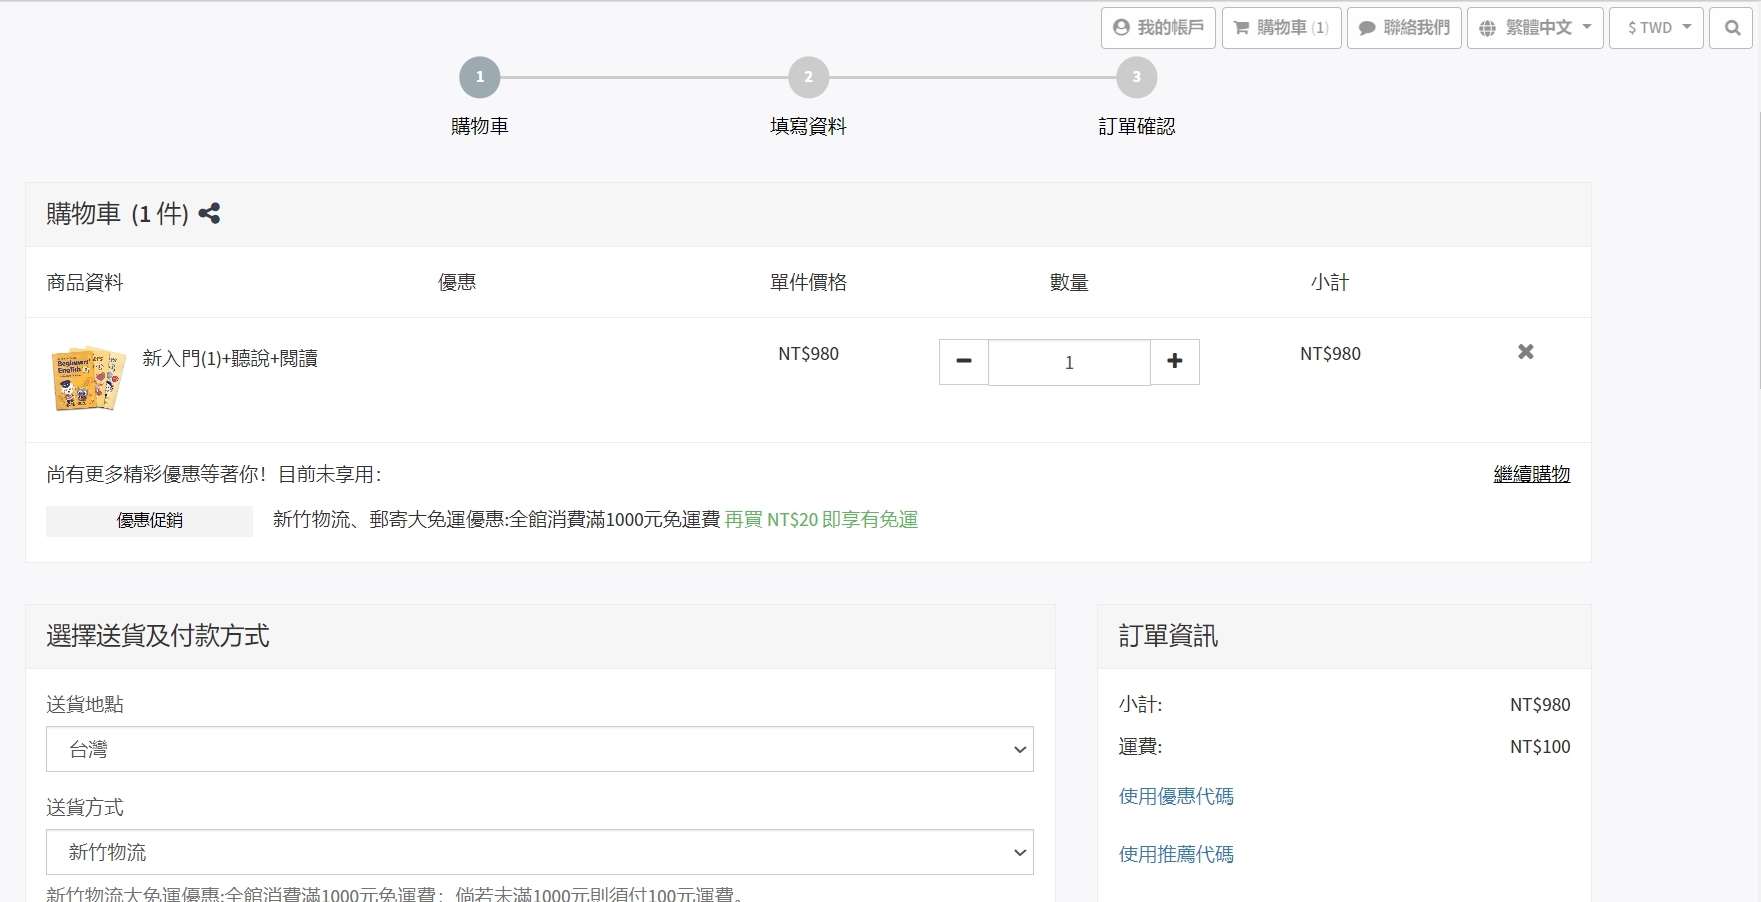Click 使用優惠代碼 link
1761x902 pixels.
[x=1176, y=796]
